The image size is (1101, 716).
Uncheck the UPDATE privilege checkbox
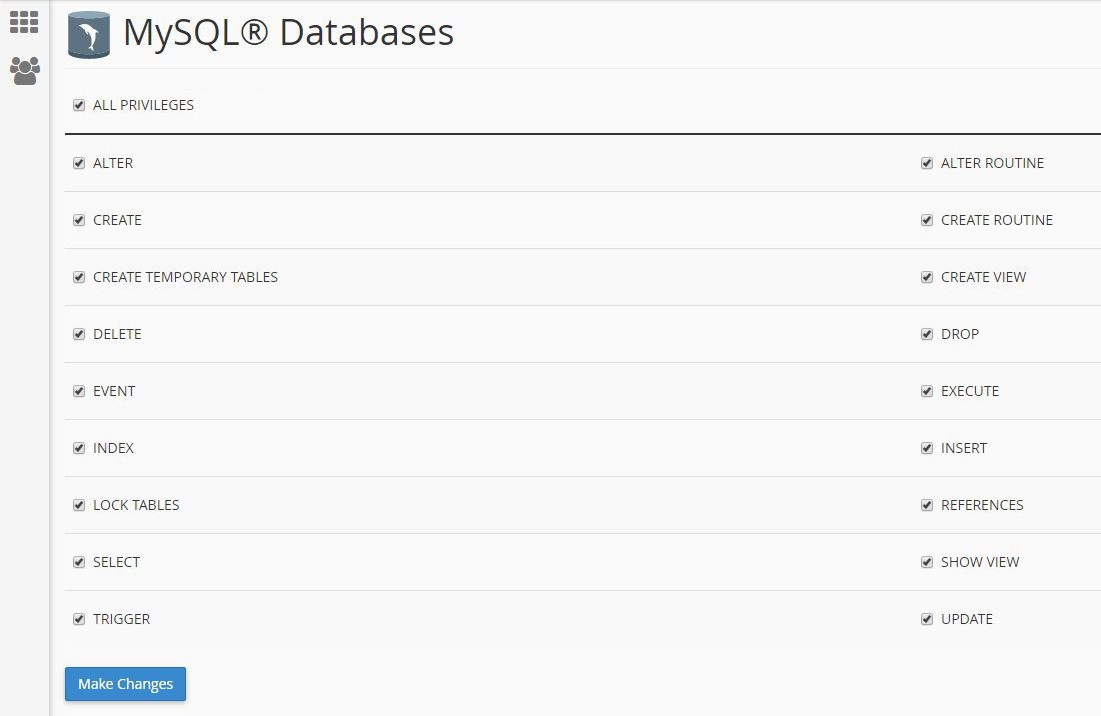(x=927, y=619)
